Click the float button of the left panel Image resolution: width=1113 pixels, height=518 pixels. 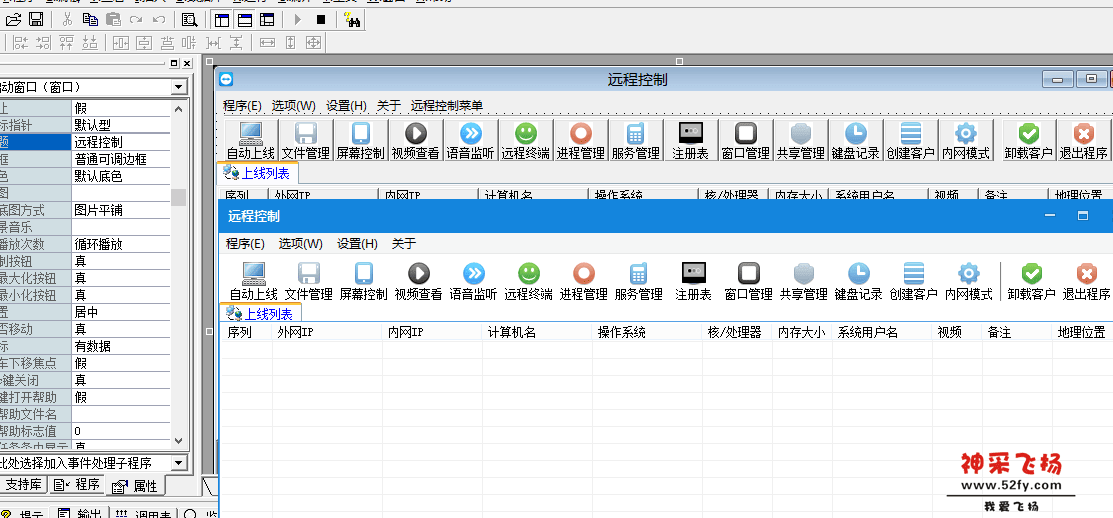(x=175, y=64)
